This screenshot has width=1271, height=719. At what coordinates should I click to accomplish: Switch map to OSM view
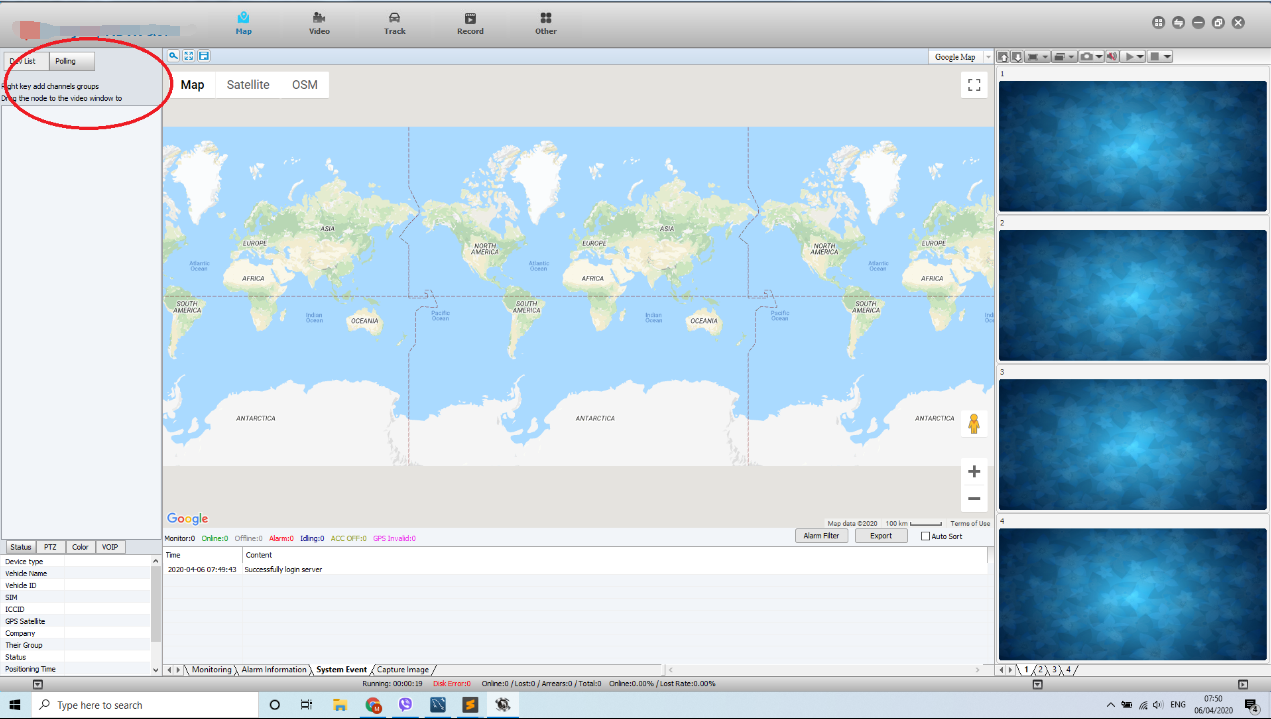[305, 85]
